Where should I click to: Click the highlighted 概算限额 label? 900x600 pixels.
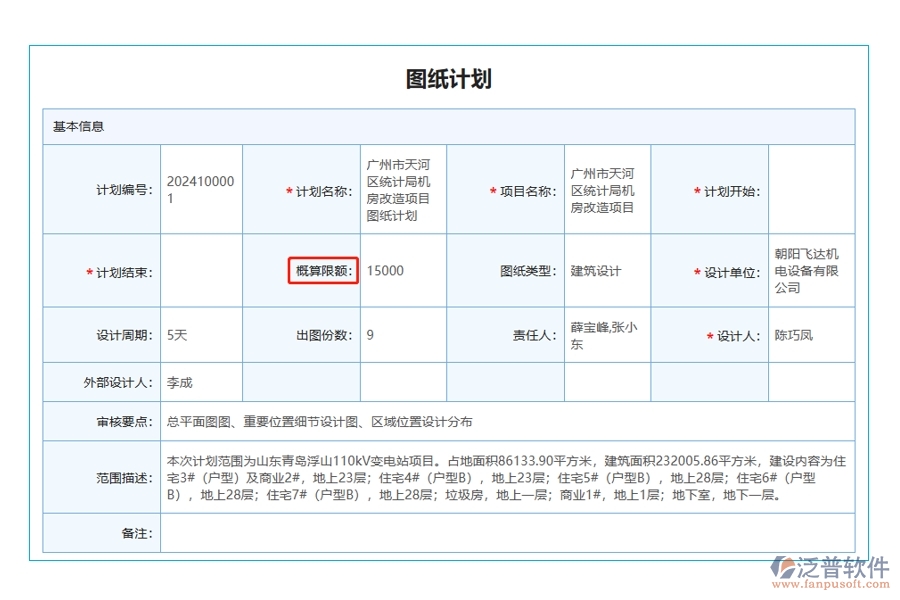point(322,270)
